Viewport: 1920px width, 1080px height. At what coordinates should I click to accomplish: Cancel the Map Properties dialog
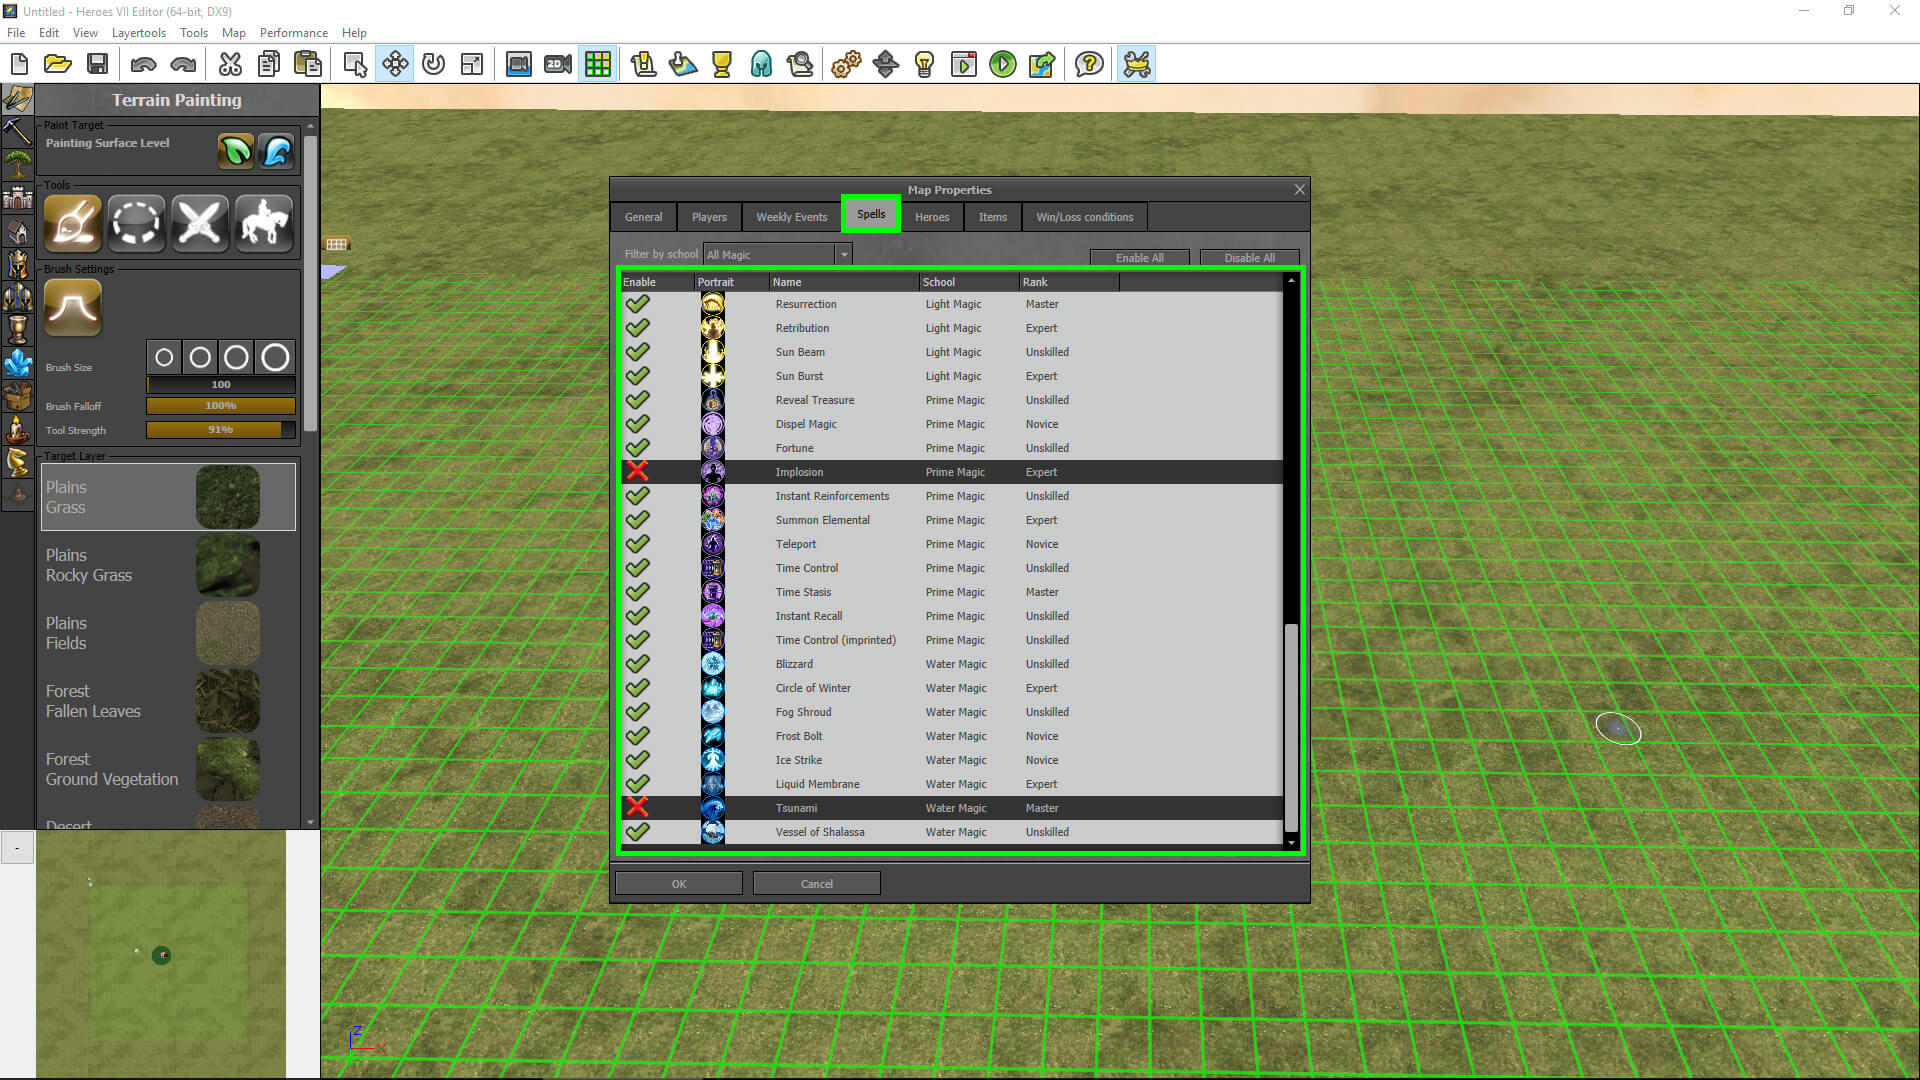(817, 883)
